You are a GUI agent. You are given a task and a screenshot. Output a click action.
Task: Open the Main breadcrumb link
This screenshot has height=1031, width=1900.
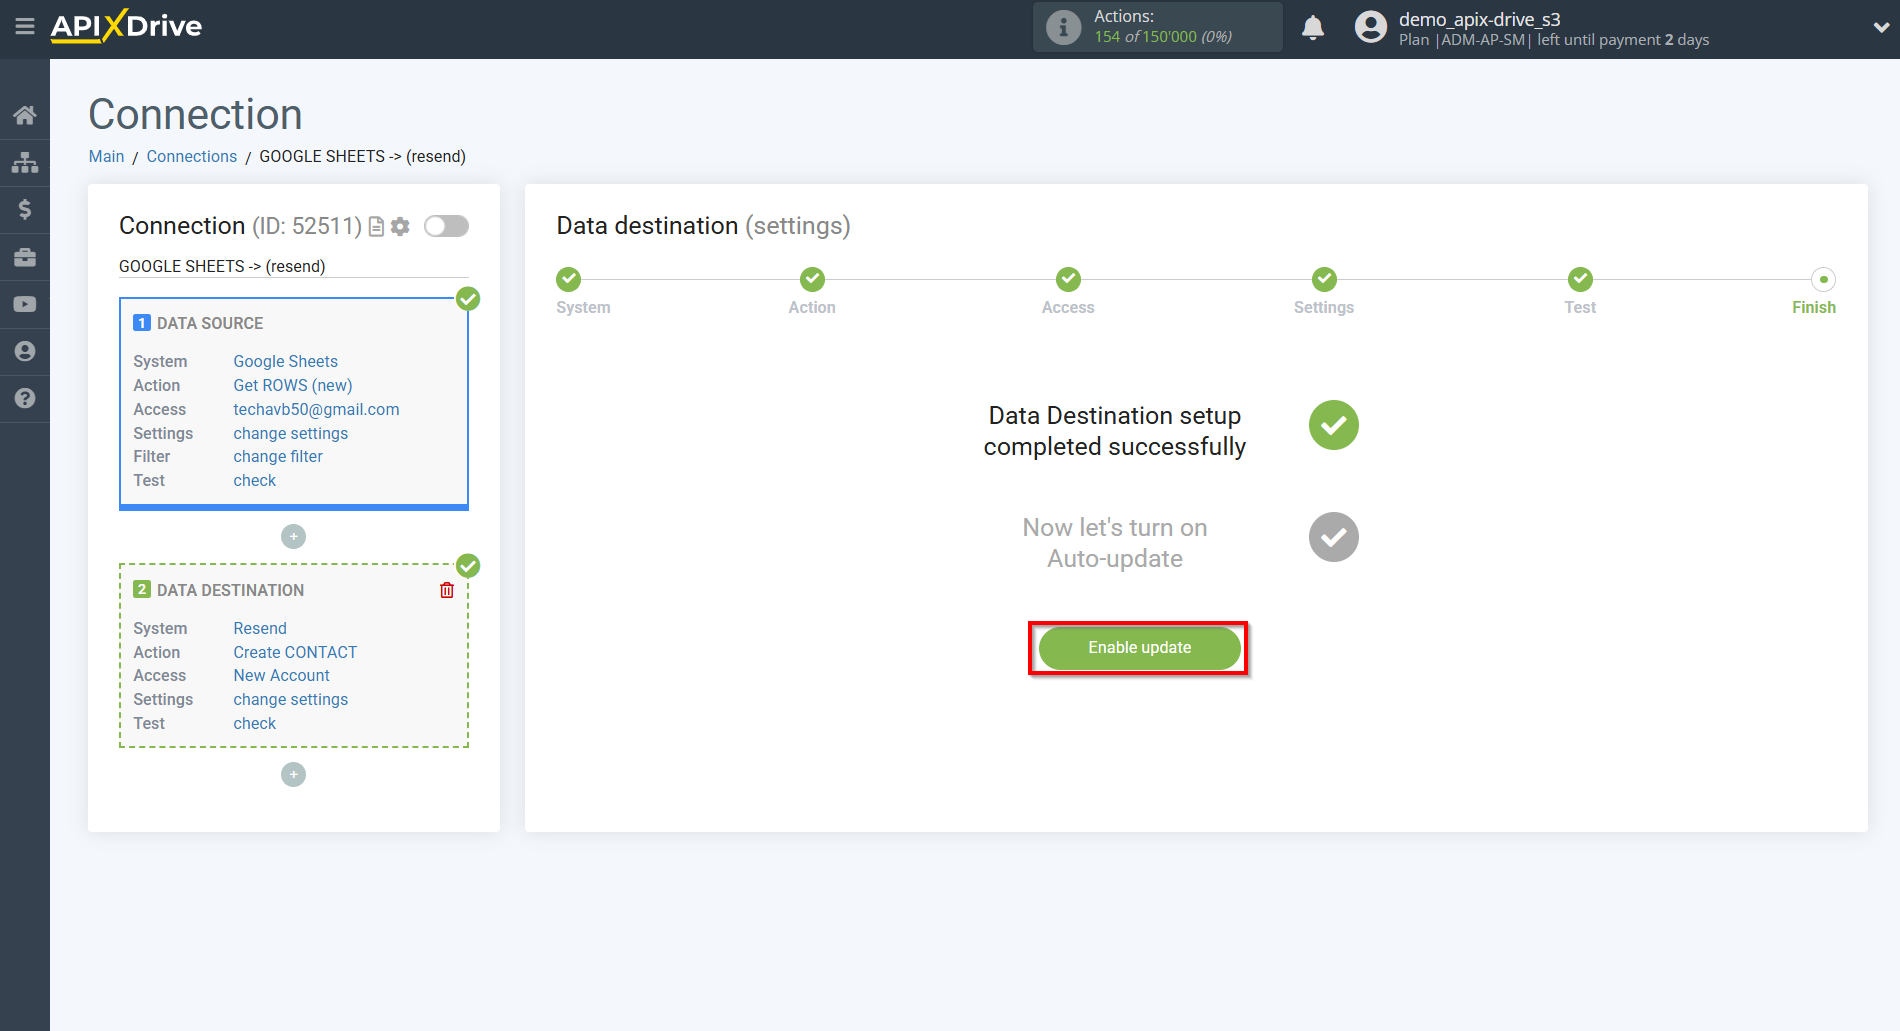tap(106, 156)
